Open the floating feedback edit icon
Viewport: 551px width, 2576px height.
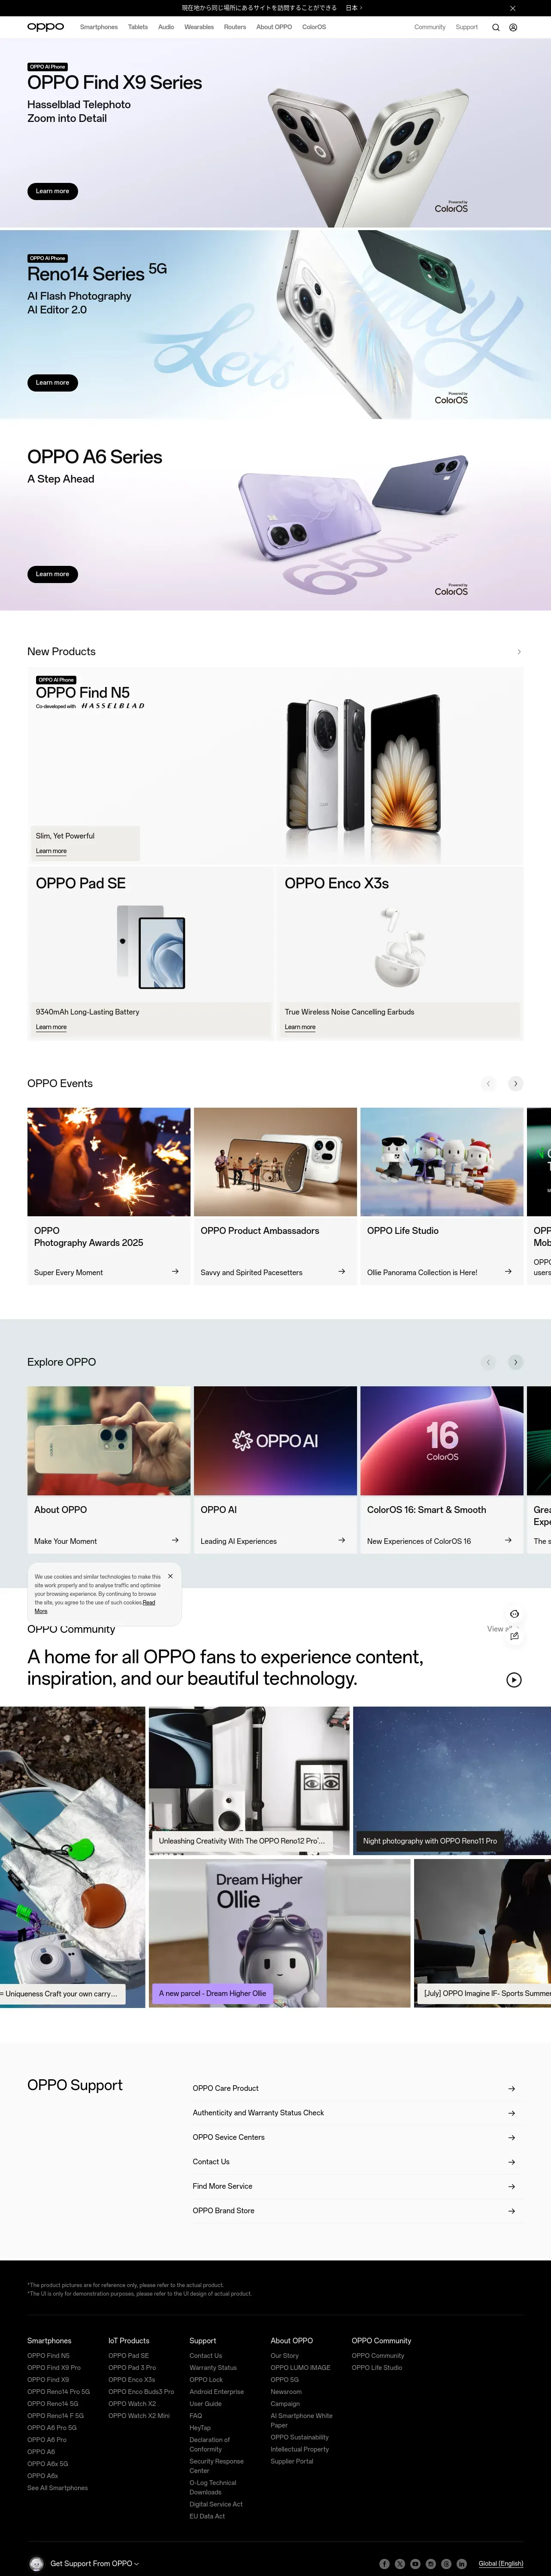click(514, 1636)
